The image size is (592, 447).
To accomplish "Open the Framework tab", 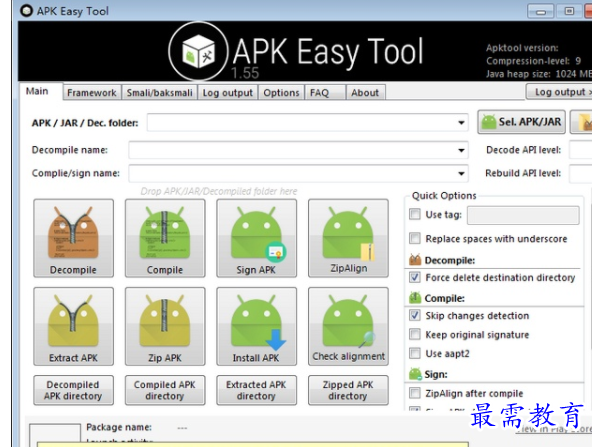I will pyautogui.click(x=92, y=92).
